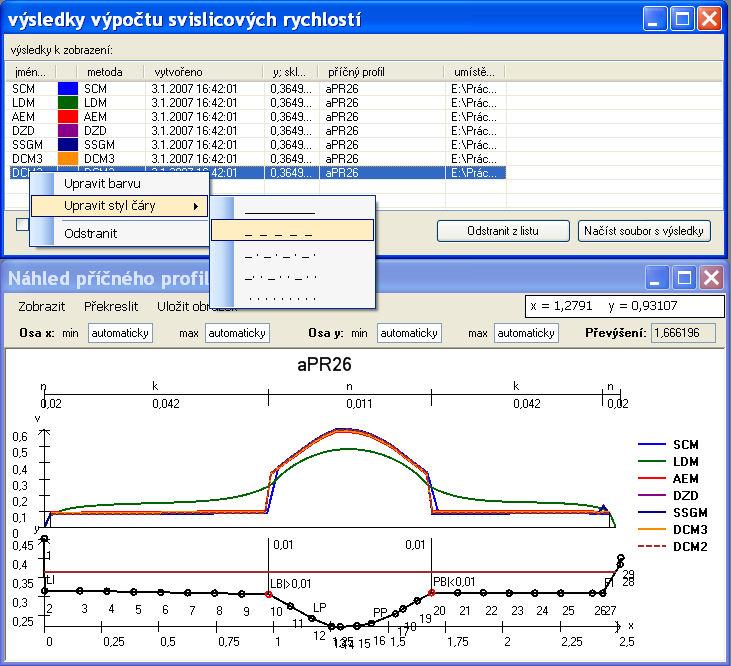Select the DCM3 row in results list
Screen dimensions: 731x666
pyautogui.click(x=258, y=158)
